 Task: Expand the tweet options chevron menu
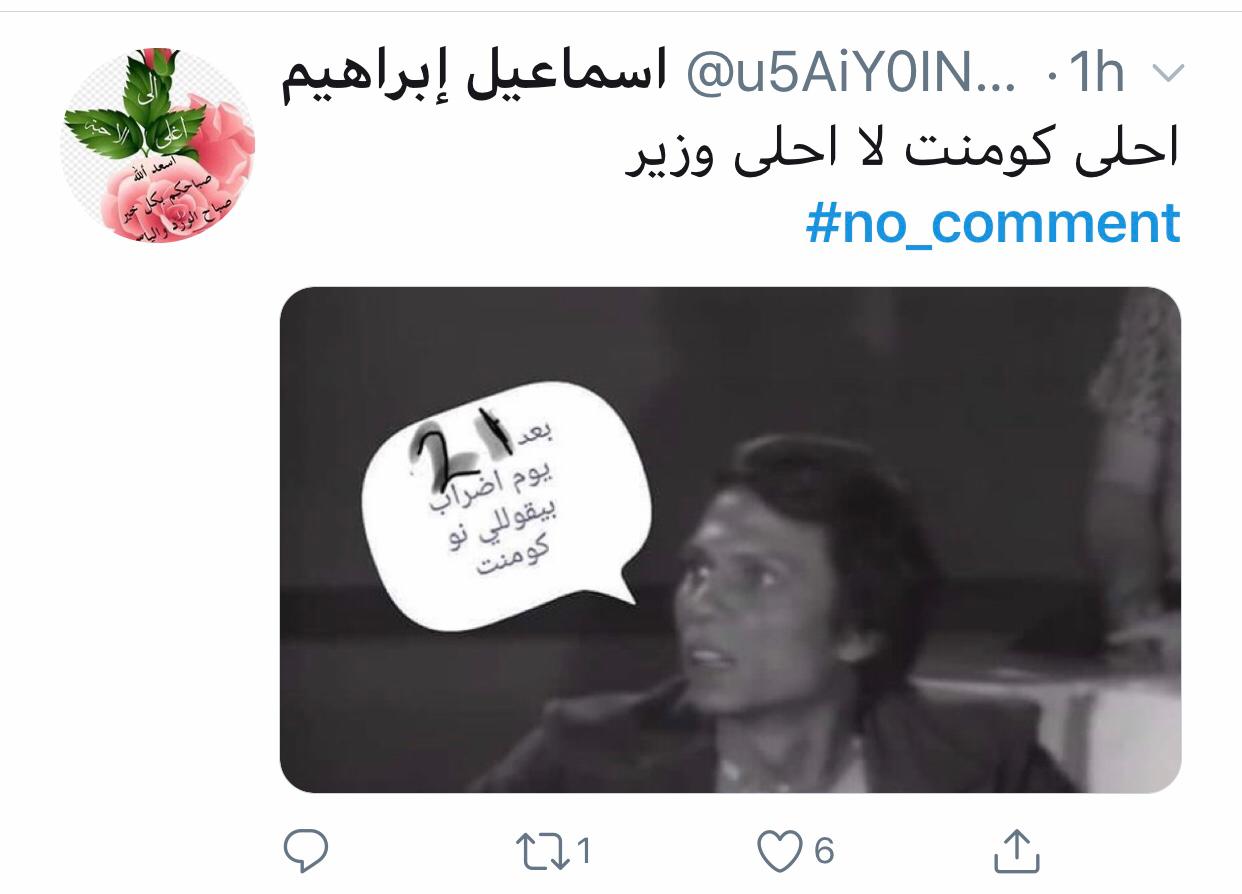click(1168, 74)
